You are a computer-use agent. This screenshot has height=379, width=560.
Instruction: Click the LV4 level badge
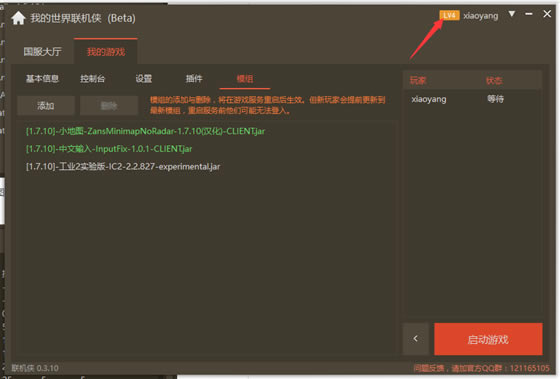449,15
